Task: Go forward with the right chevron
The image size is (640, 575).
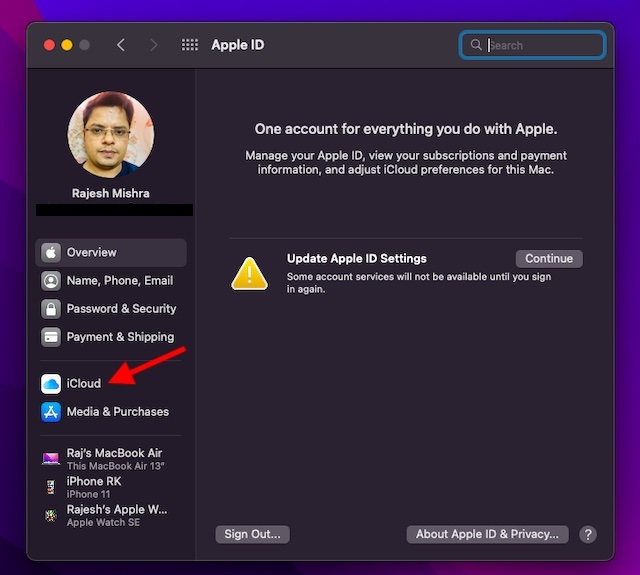Action: 153,45
